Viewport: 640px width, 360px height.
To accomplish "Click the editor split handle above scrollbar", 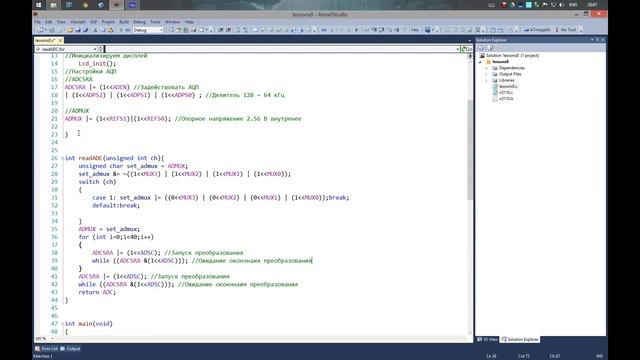I will pyautogui.click(x=470, y=56).
